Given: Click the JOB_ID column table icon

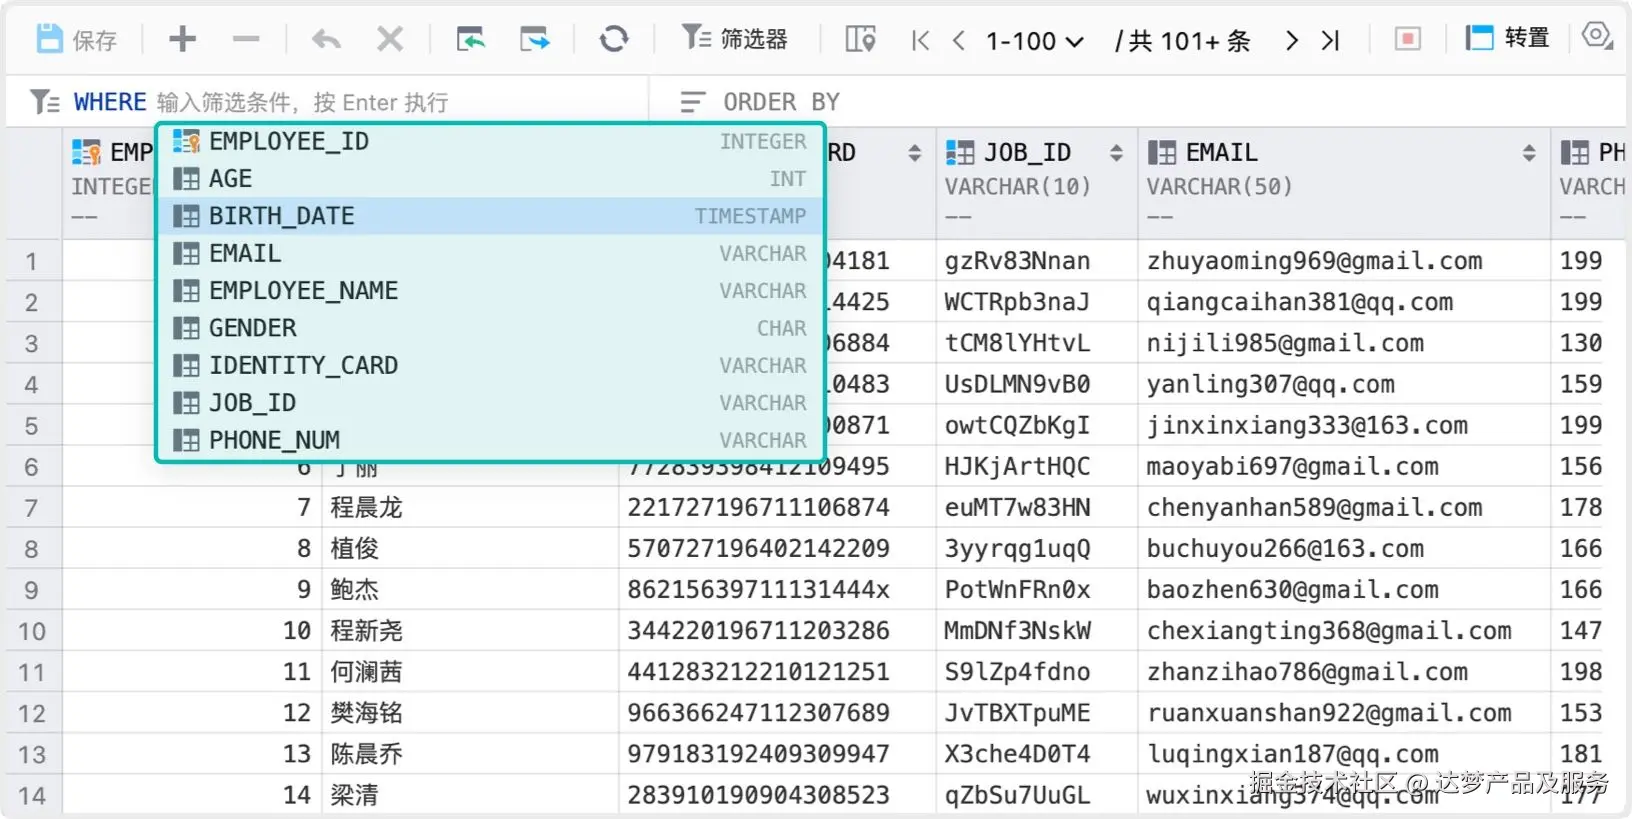Looking at the screenshot, I should pos(960,153).
